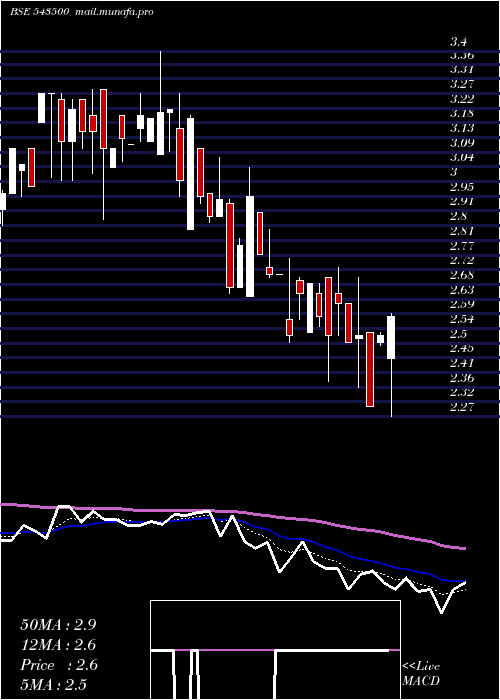Click the 50MA : 2.9 readout
The width and height of the screenshot is (500, 700).
coord(58,625)
